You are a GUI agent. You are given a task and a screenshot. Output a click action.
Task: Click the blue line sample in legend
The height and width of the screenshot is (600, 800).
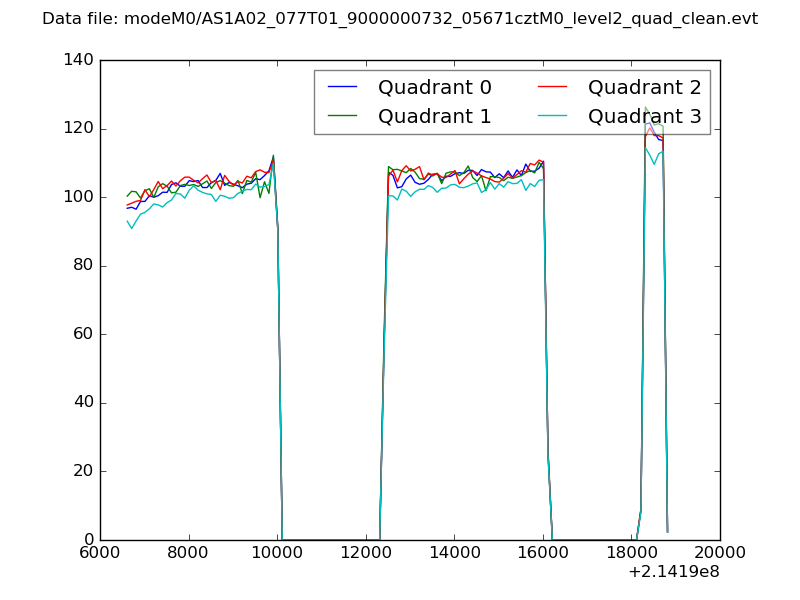click(344, 87)
